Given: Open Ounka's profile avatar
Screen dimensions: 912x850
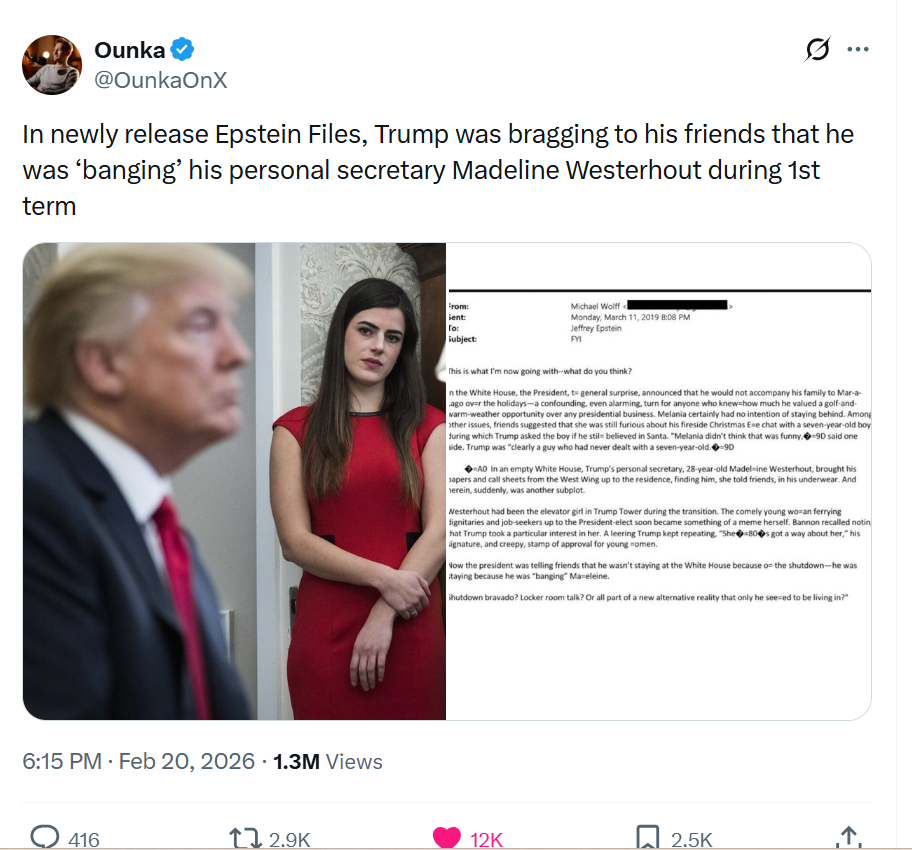Looking at the screenshot, I should (x=52, y=65).
